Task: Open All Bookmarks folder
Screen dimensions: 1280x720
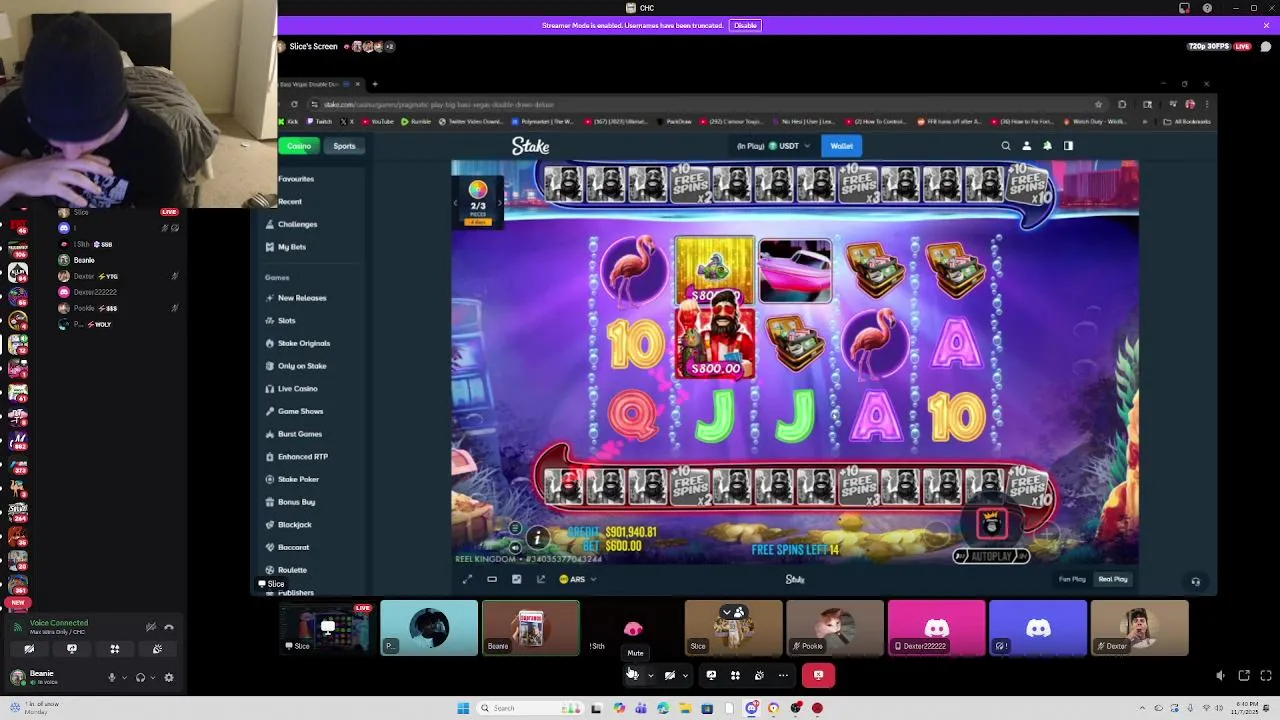Action: tap(1187, 122)
